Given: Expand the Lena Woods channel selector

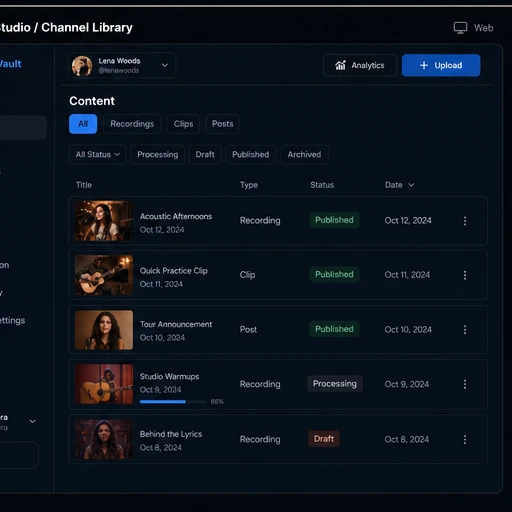Looking at the screenshot, I should tap(165, 65).
